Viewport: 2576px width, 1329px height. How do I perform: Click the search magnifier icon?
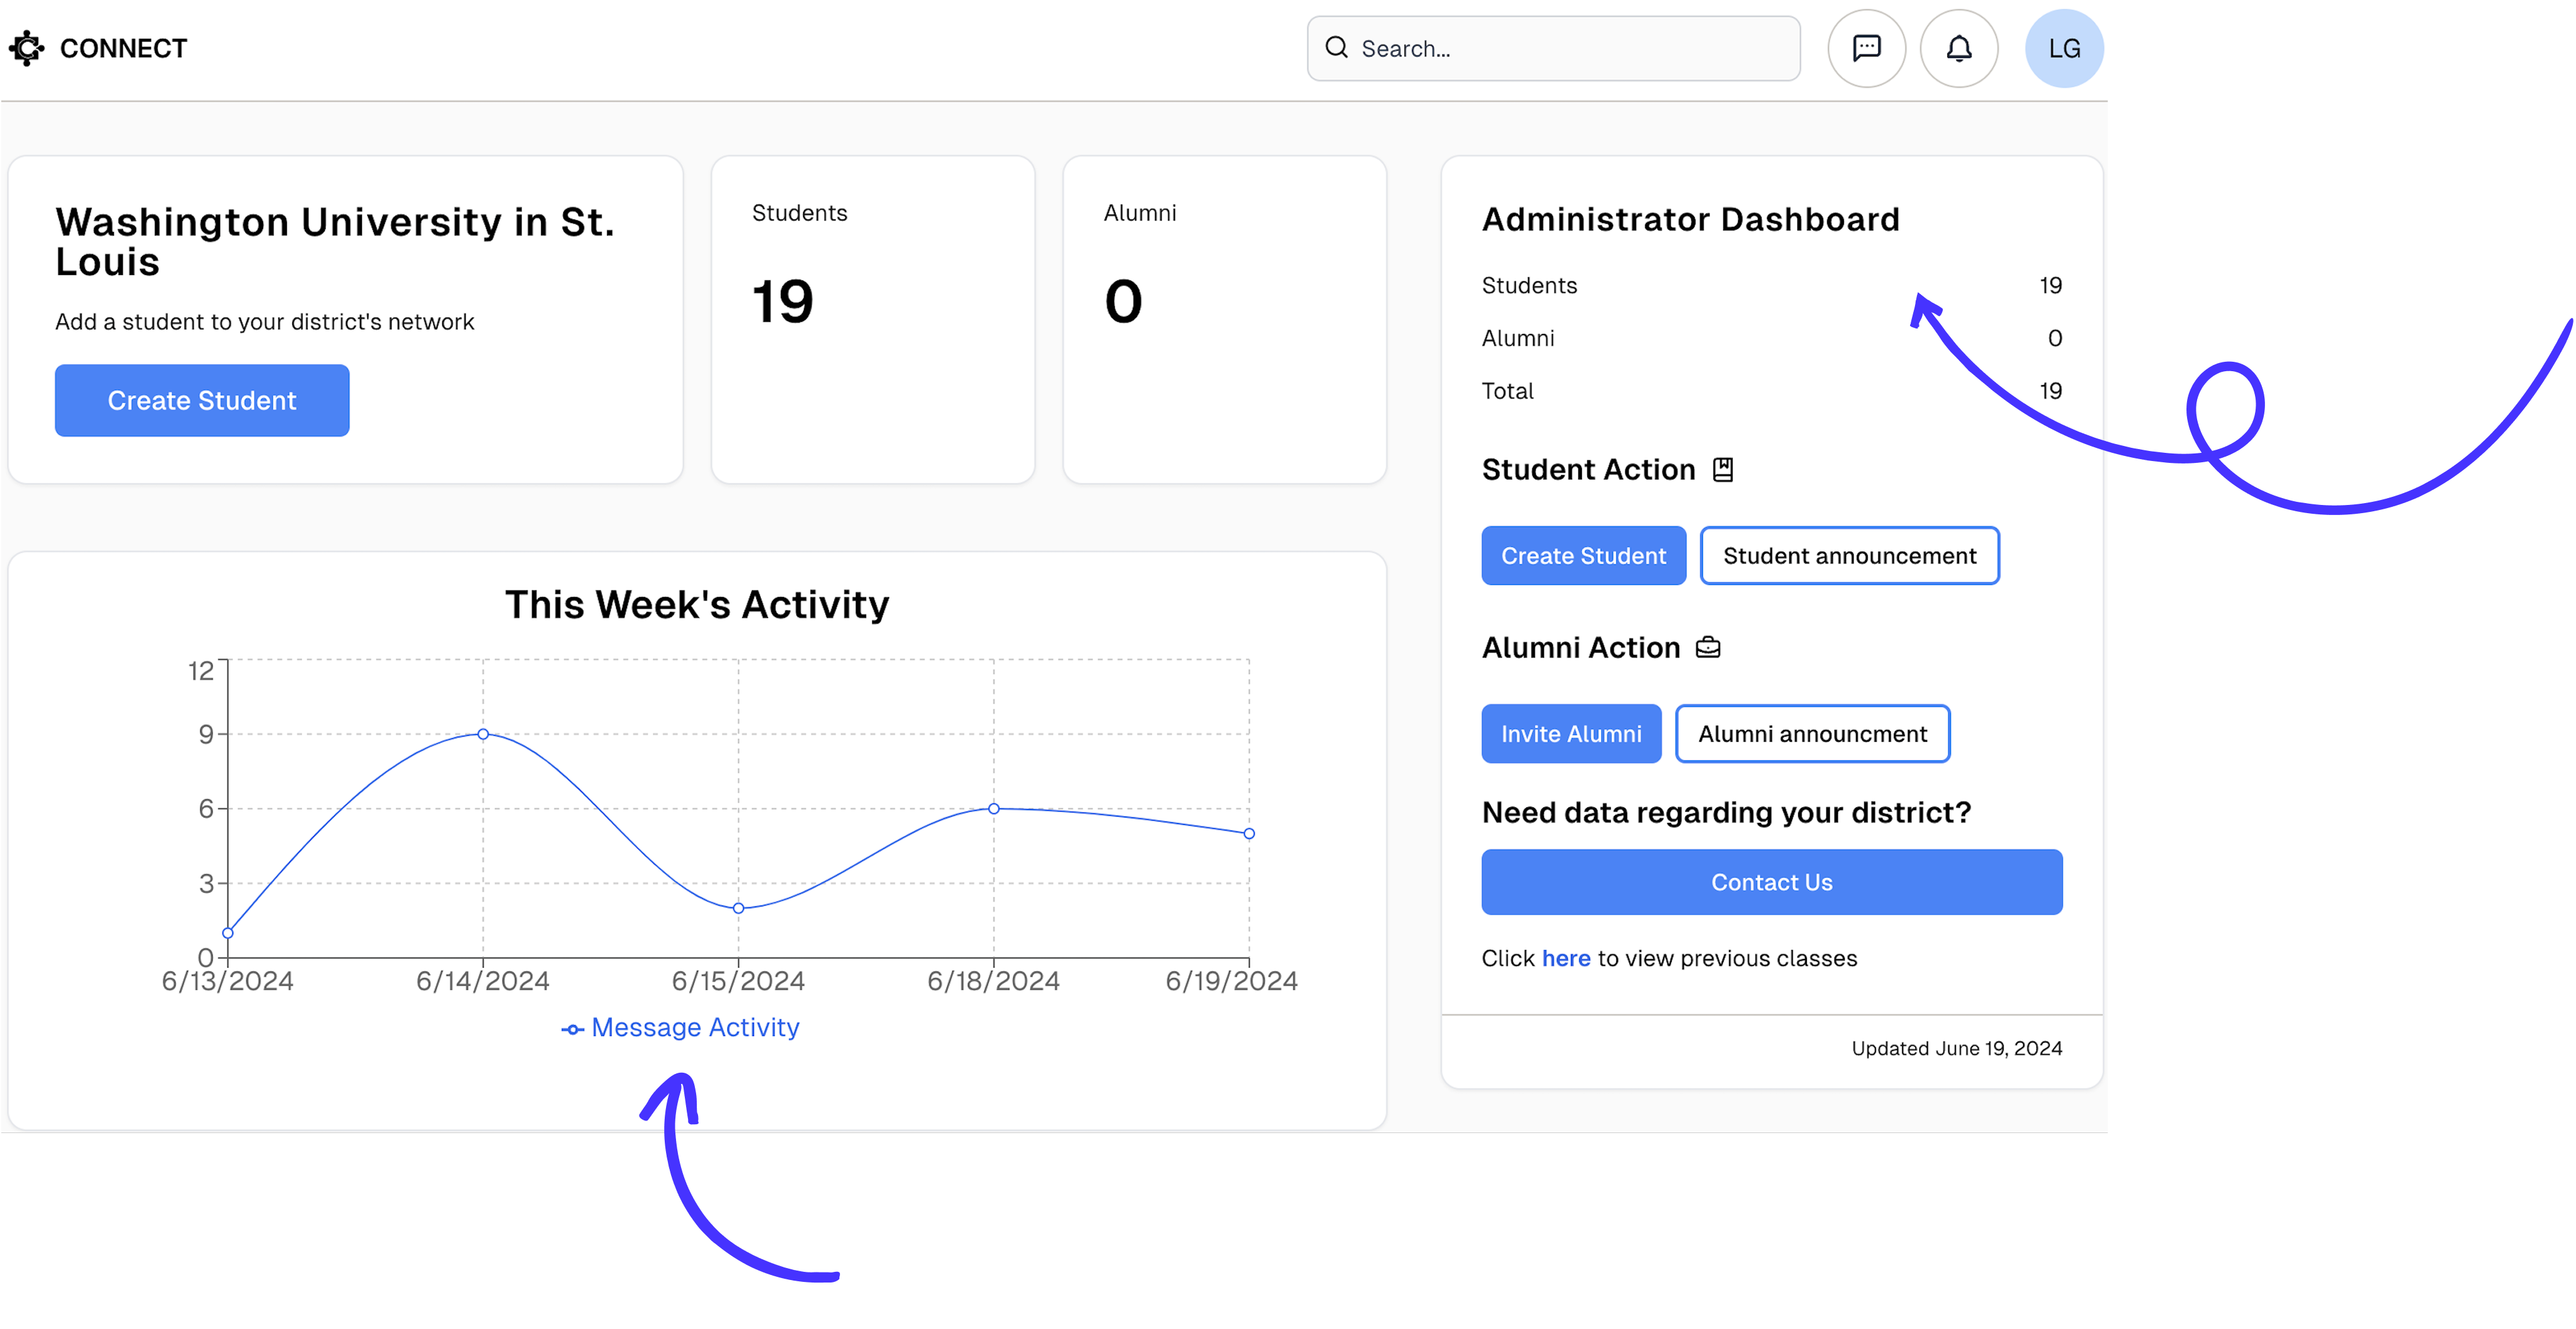(x=1336, y=47)
